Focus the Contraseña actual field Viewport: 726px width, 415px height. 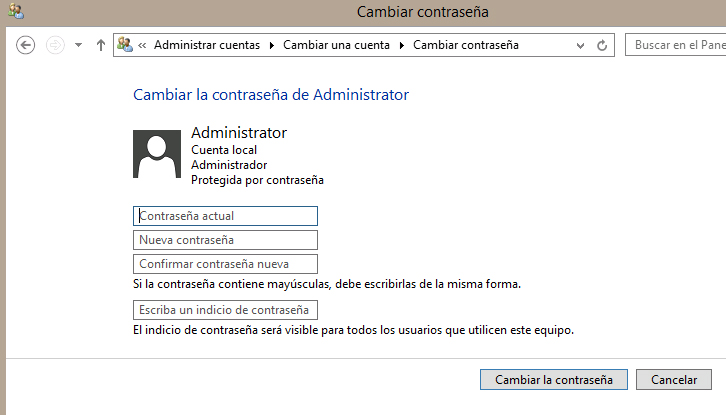[225, 216]
